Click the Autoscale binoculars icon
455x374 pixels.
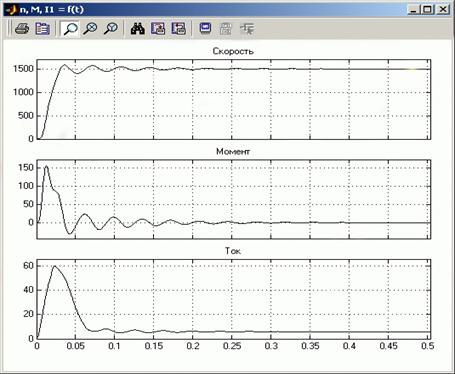click(x=137, y=29)
